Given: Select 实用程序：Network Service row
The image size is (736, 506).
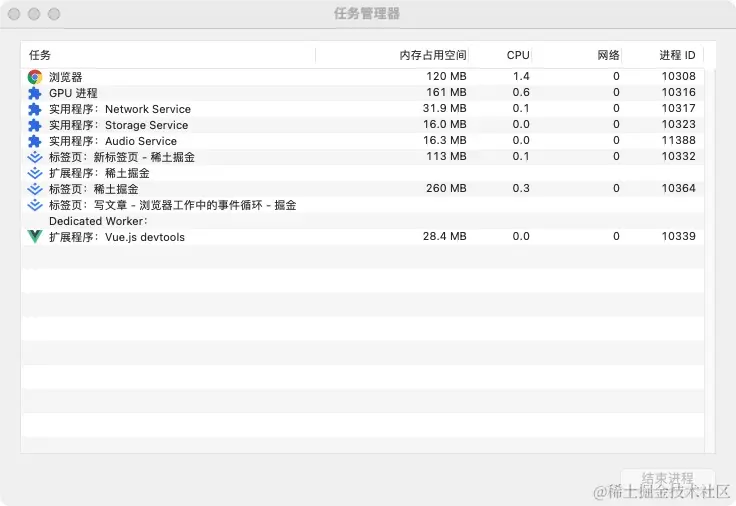Looking at the screenshot, I should click(362, 108).
